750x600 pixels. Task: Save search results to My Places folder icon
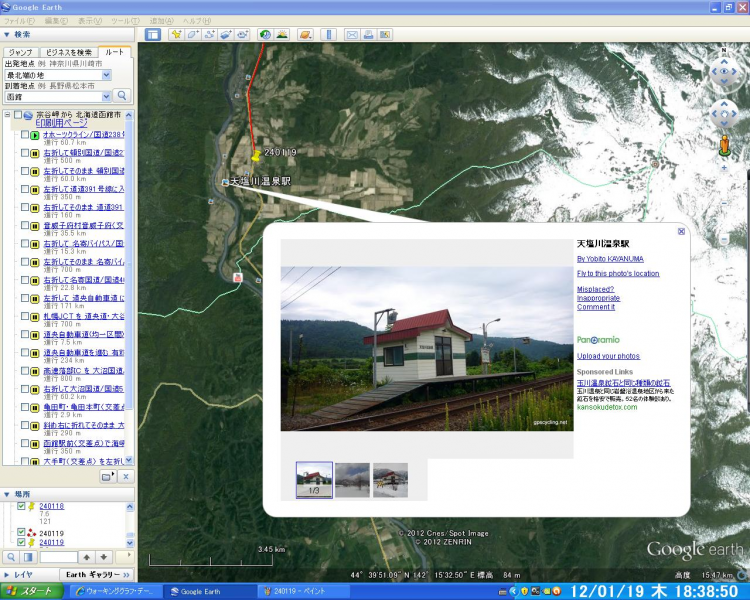[x=108, y=476]
